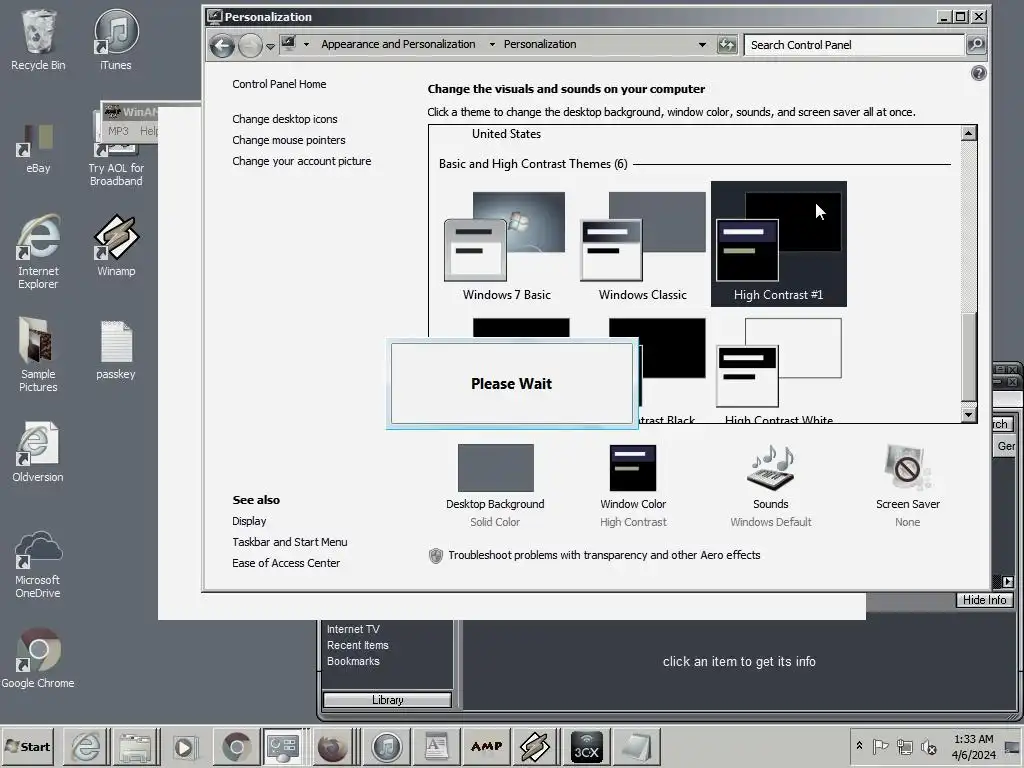
Task: Select the High Contrast #1 theme
Action: tap(778, 244)
